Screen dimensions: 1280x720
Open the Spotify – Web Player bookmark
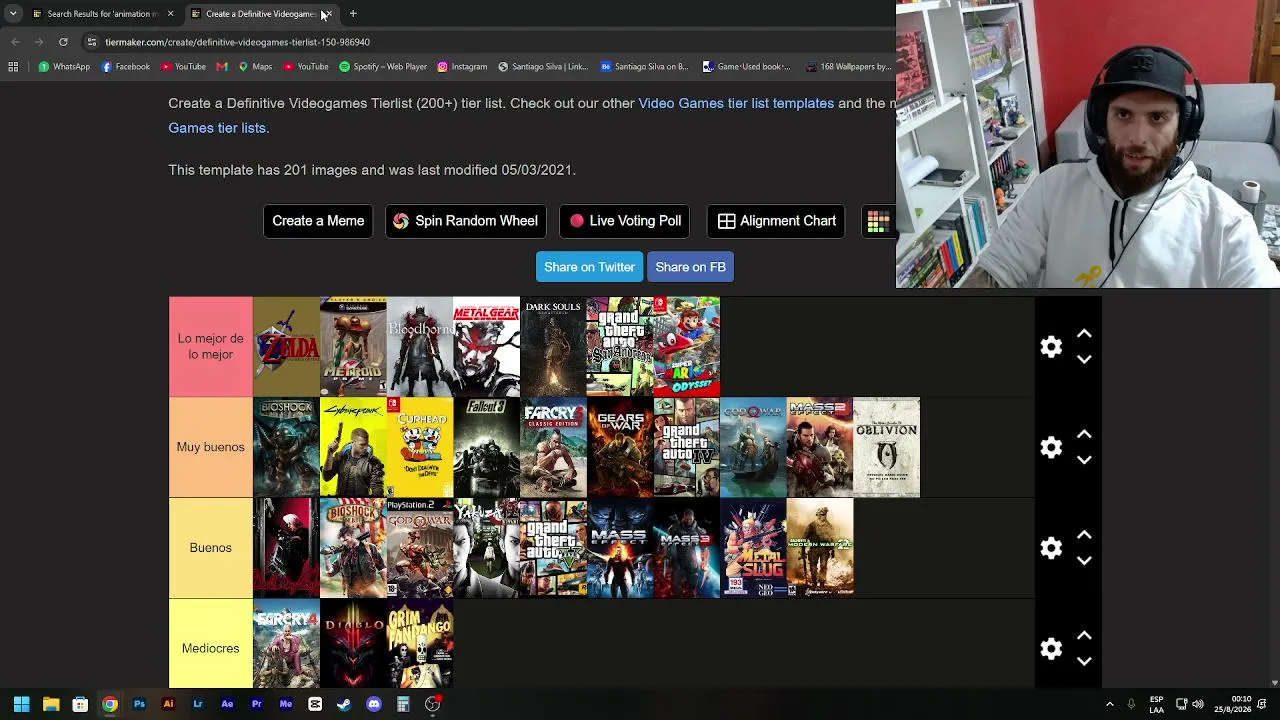pyautogui.click(x=383, y=67)
